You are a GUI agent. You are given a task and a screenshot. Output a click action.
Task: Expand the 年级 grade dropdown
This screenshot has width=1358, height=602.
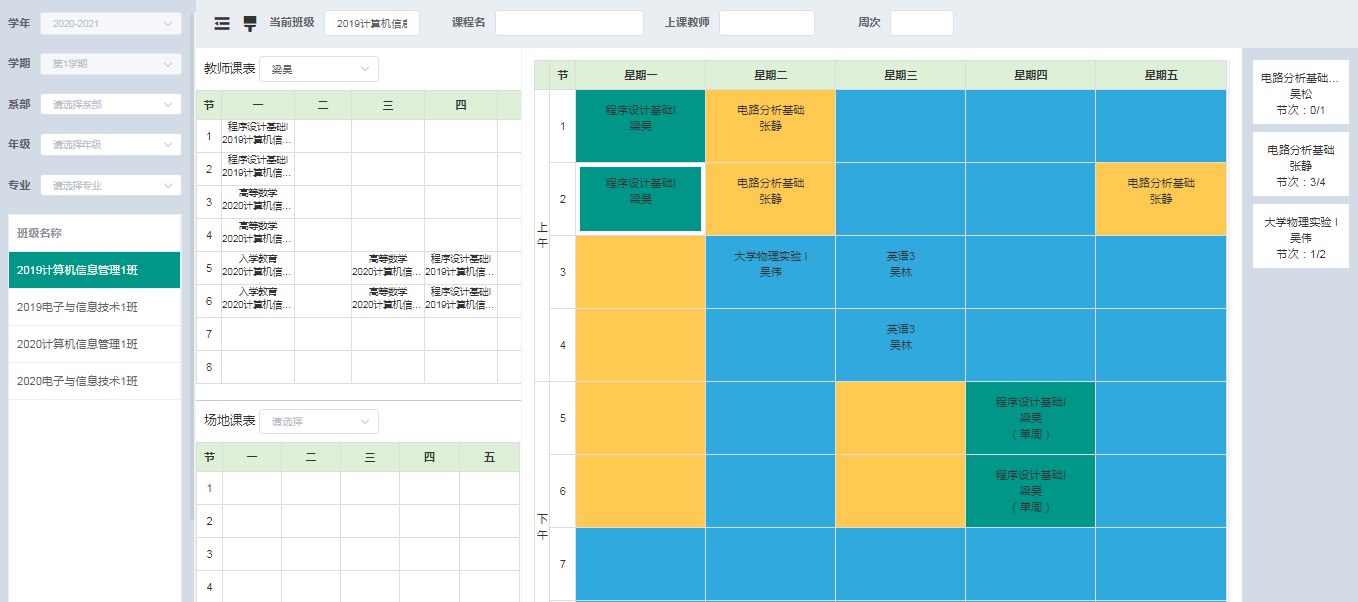pos(110,144)
